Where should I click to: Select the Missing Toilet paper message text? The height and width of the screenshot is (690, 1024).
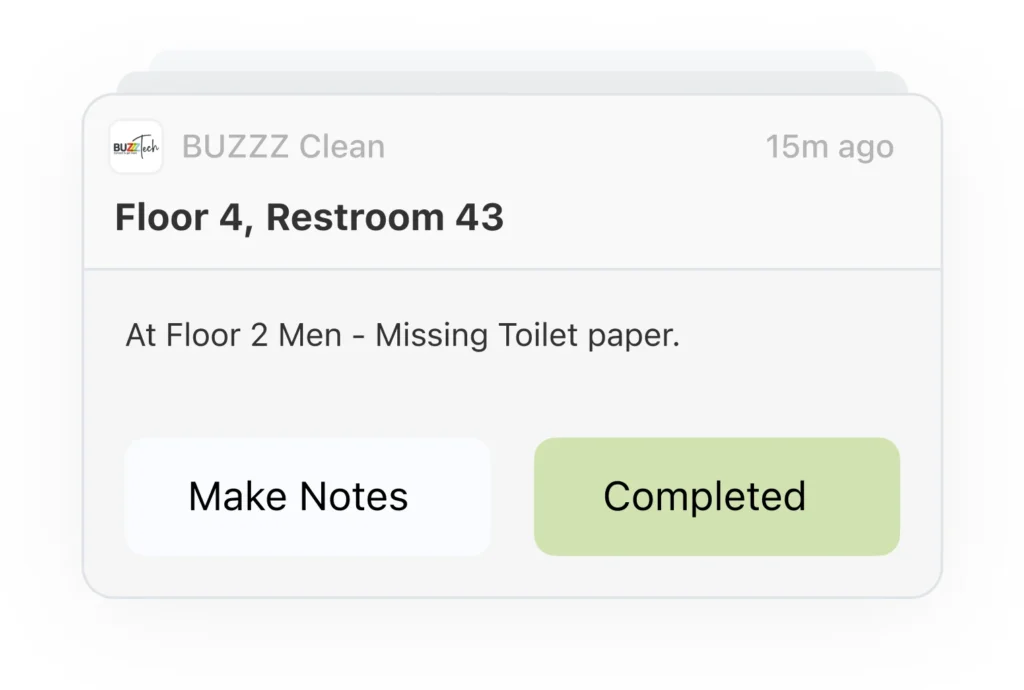(x=402, y=335)
